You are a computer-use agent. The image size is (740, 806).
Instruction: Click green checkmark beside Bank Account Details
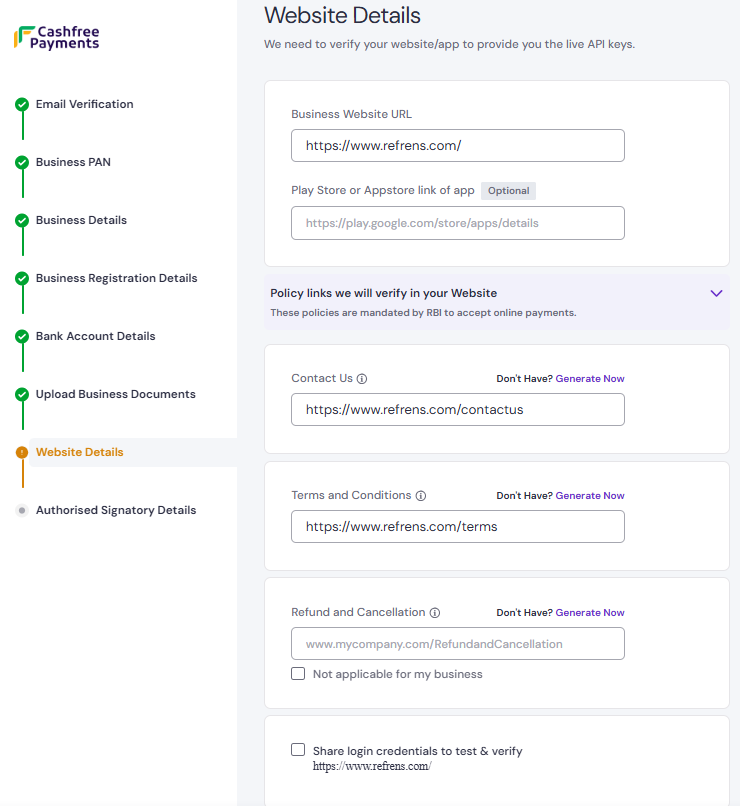[x=22, y=337]
